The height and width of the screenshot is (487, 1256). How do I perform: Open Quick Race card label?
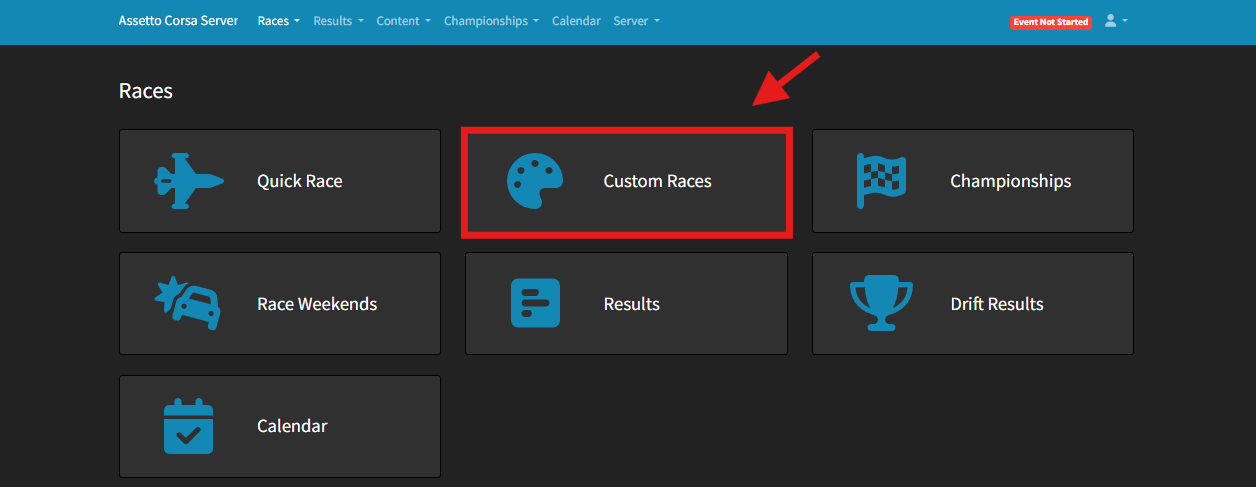[300, 181]
